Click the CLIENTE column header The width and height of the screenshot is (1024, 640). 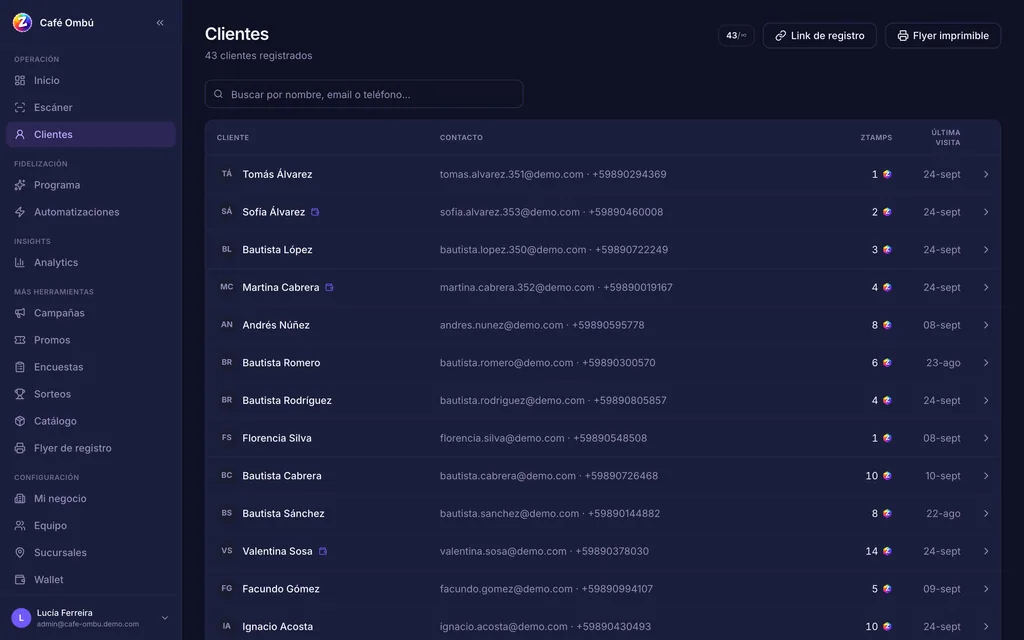tap(232, 137)
